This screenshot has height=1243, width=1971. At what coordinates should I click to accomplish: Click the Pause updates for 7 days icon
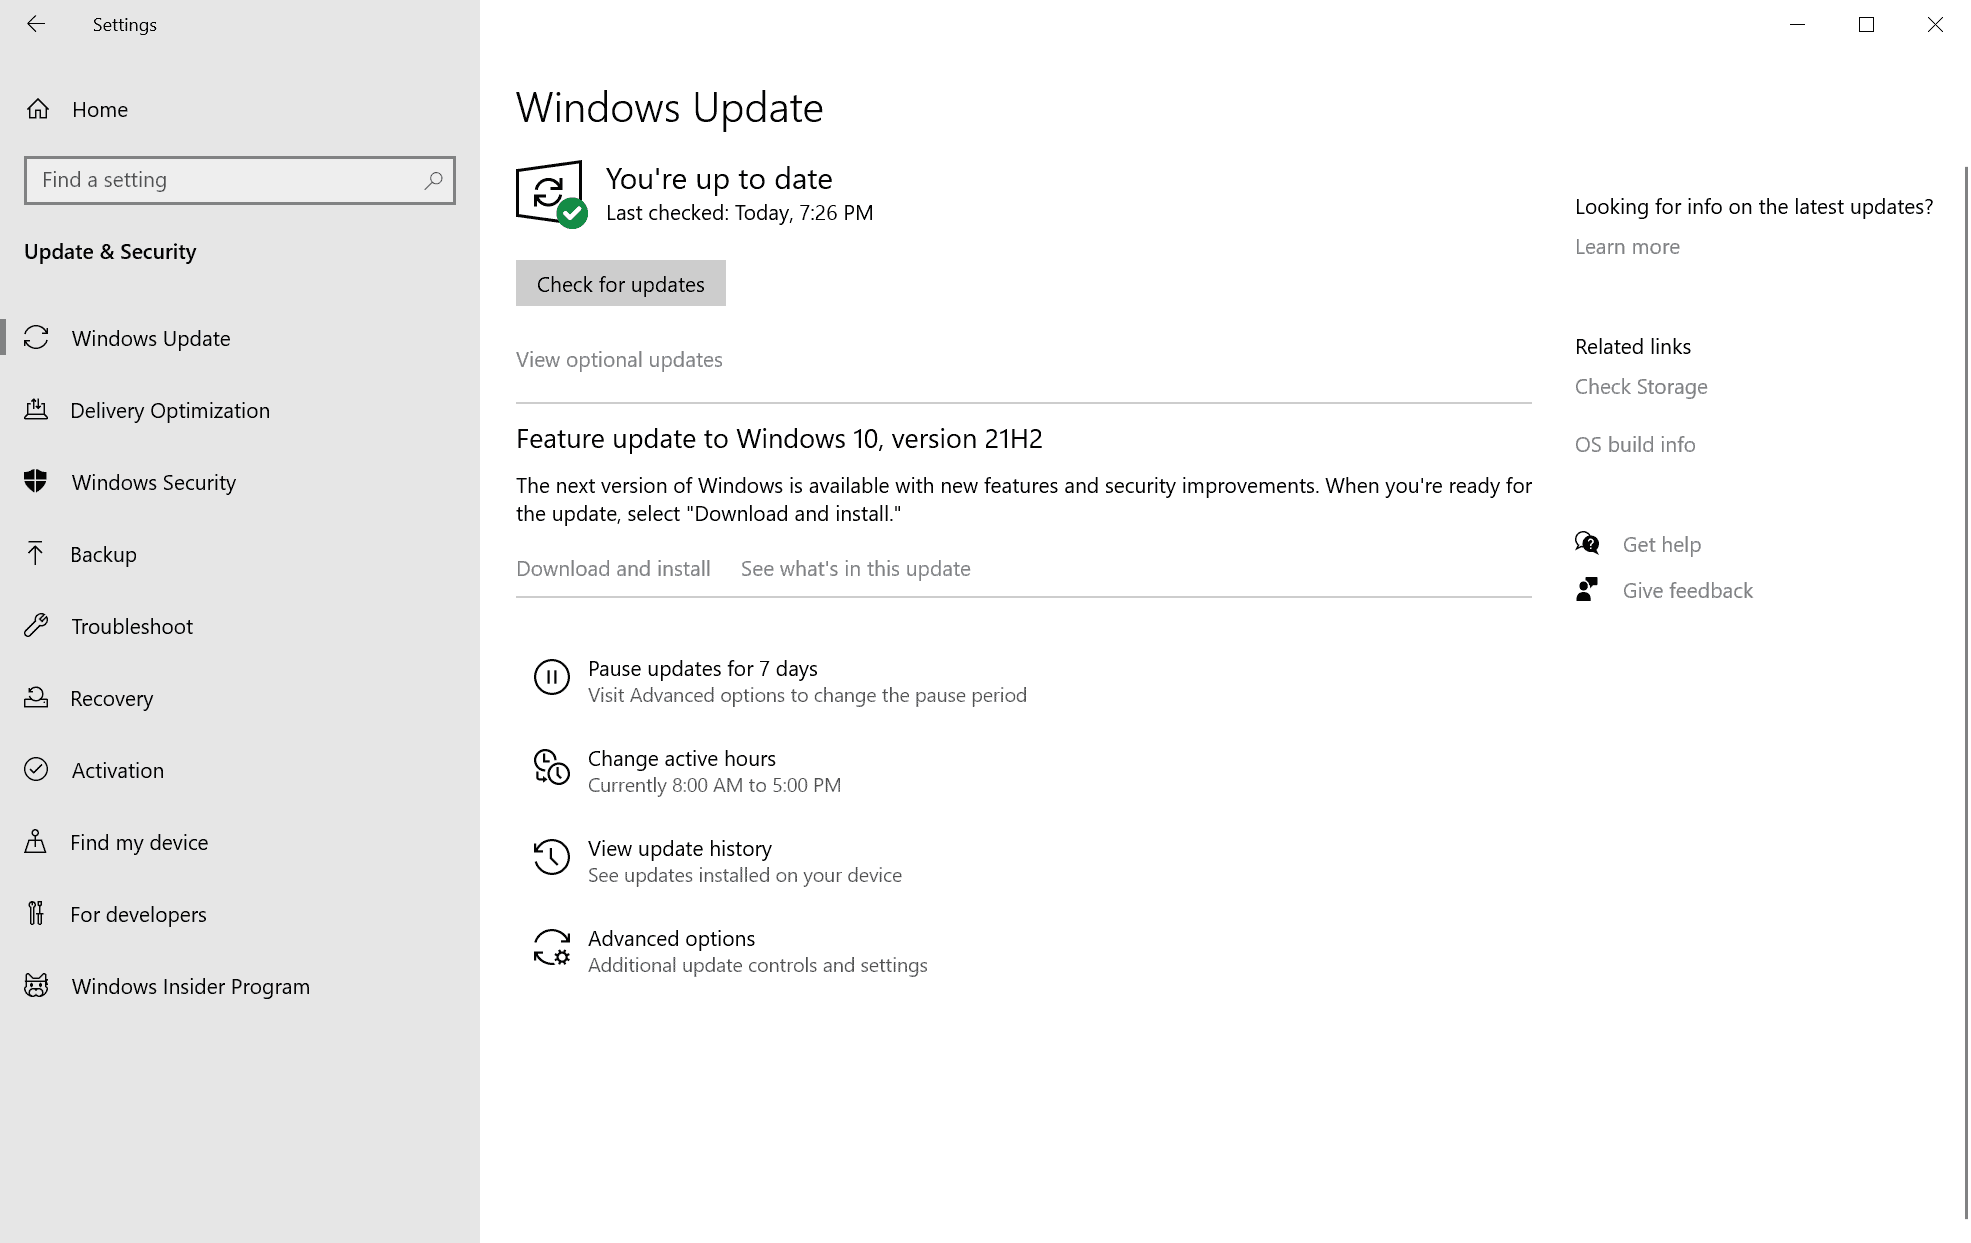pos(550,674)
